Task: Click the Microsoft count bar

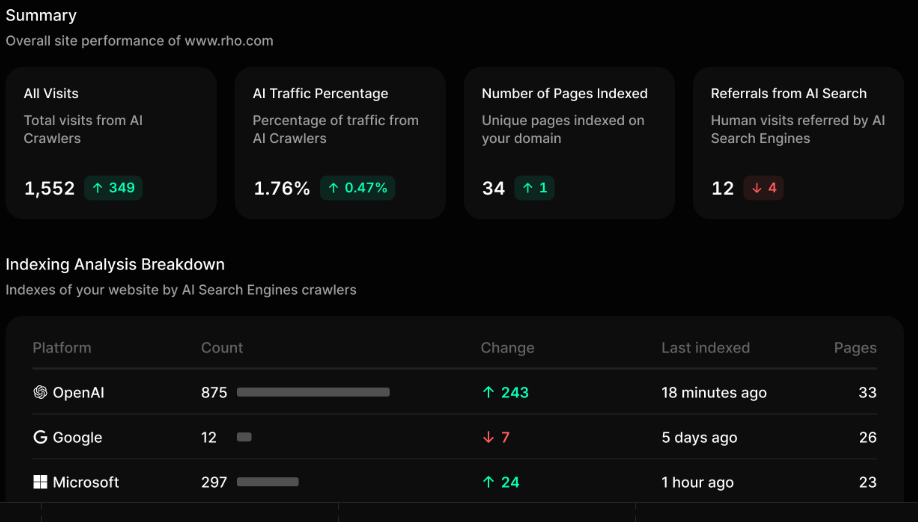Action: (268, 482)
